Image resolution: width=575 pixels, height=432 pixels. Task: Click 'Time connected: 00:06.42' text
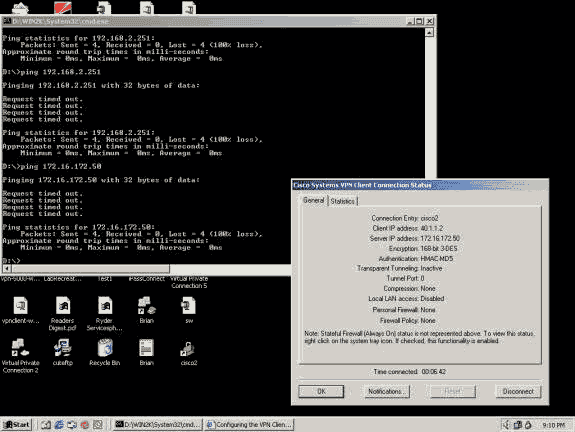click(x=410, y=371)
